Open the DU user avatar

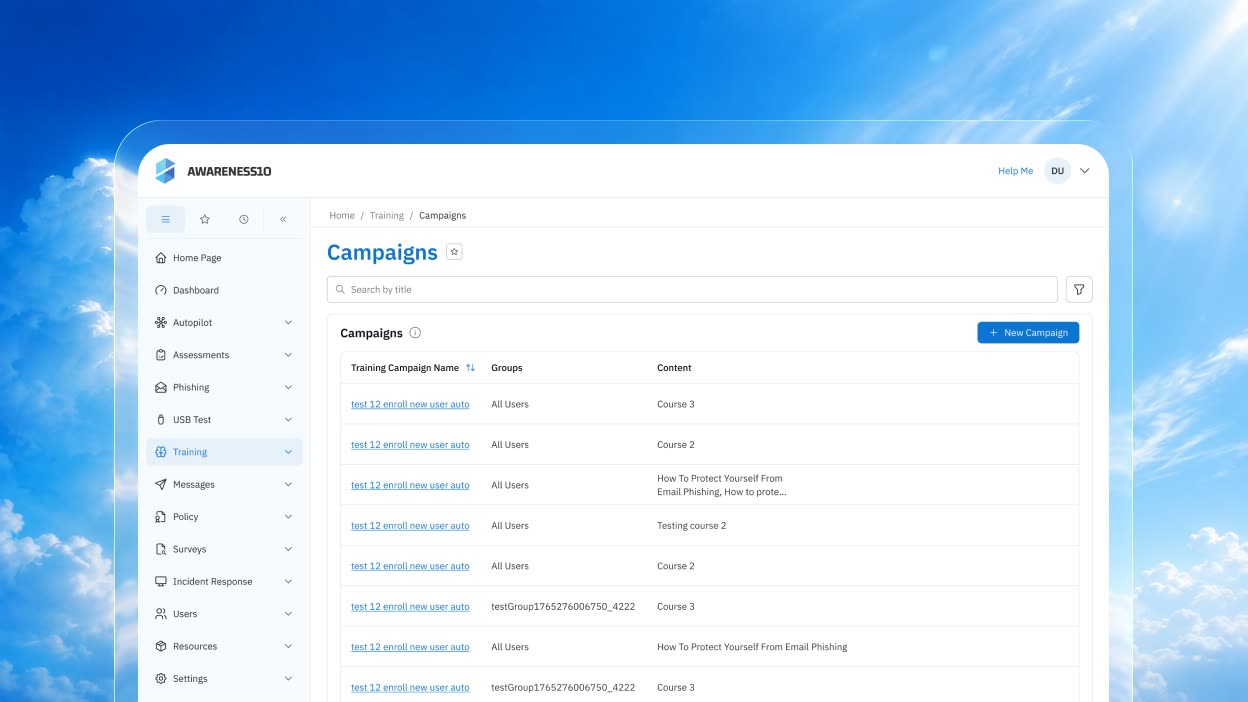(1057, 171)
